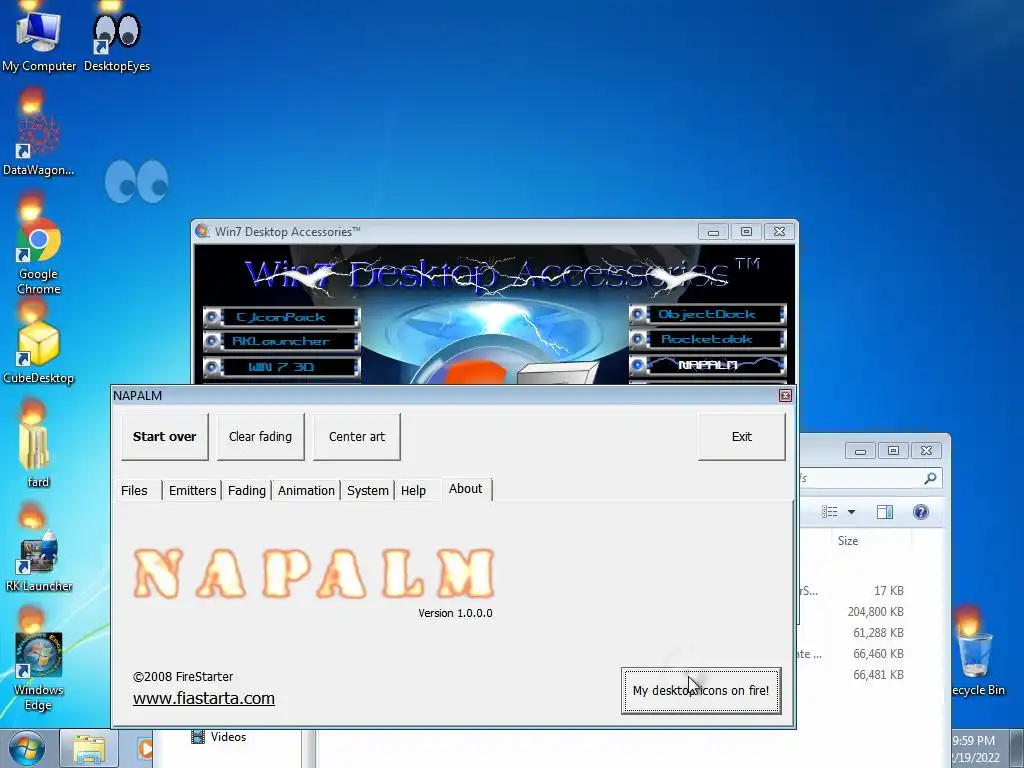Switch to the Animation tab
Viewport: 1024px width, 768px height.
[306, 490]
